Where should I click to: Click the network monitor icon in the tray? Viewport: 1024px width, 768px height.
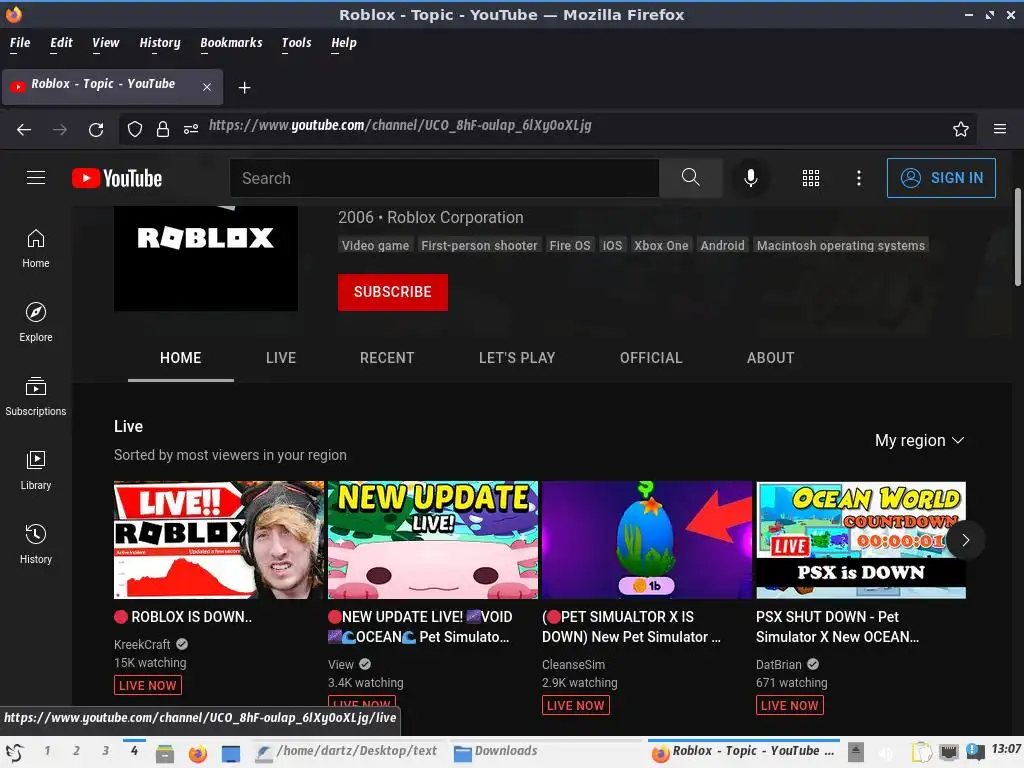(949, 752)
